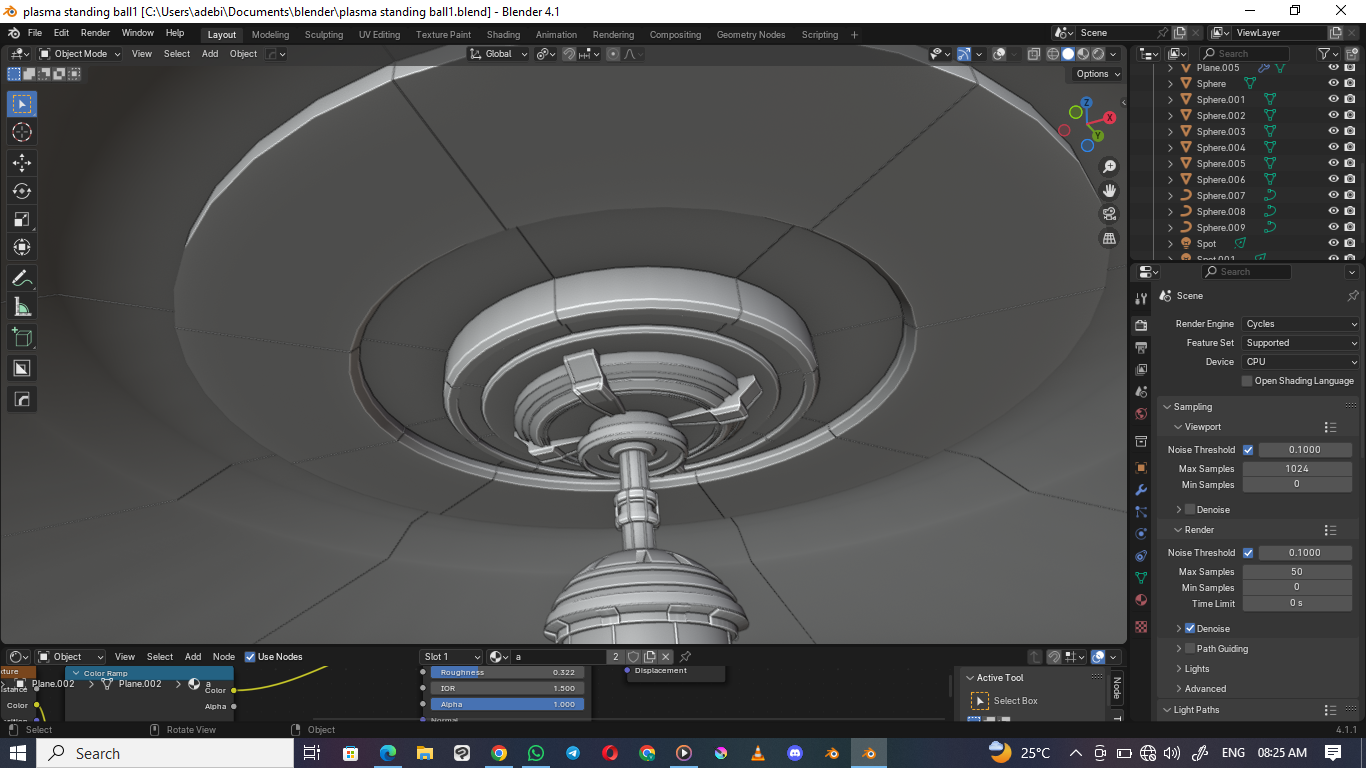Switch to the Shading workspace tab
This screenshot has height=768, width=1366.
point(503,34)
